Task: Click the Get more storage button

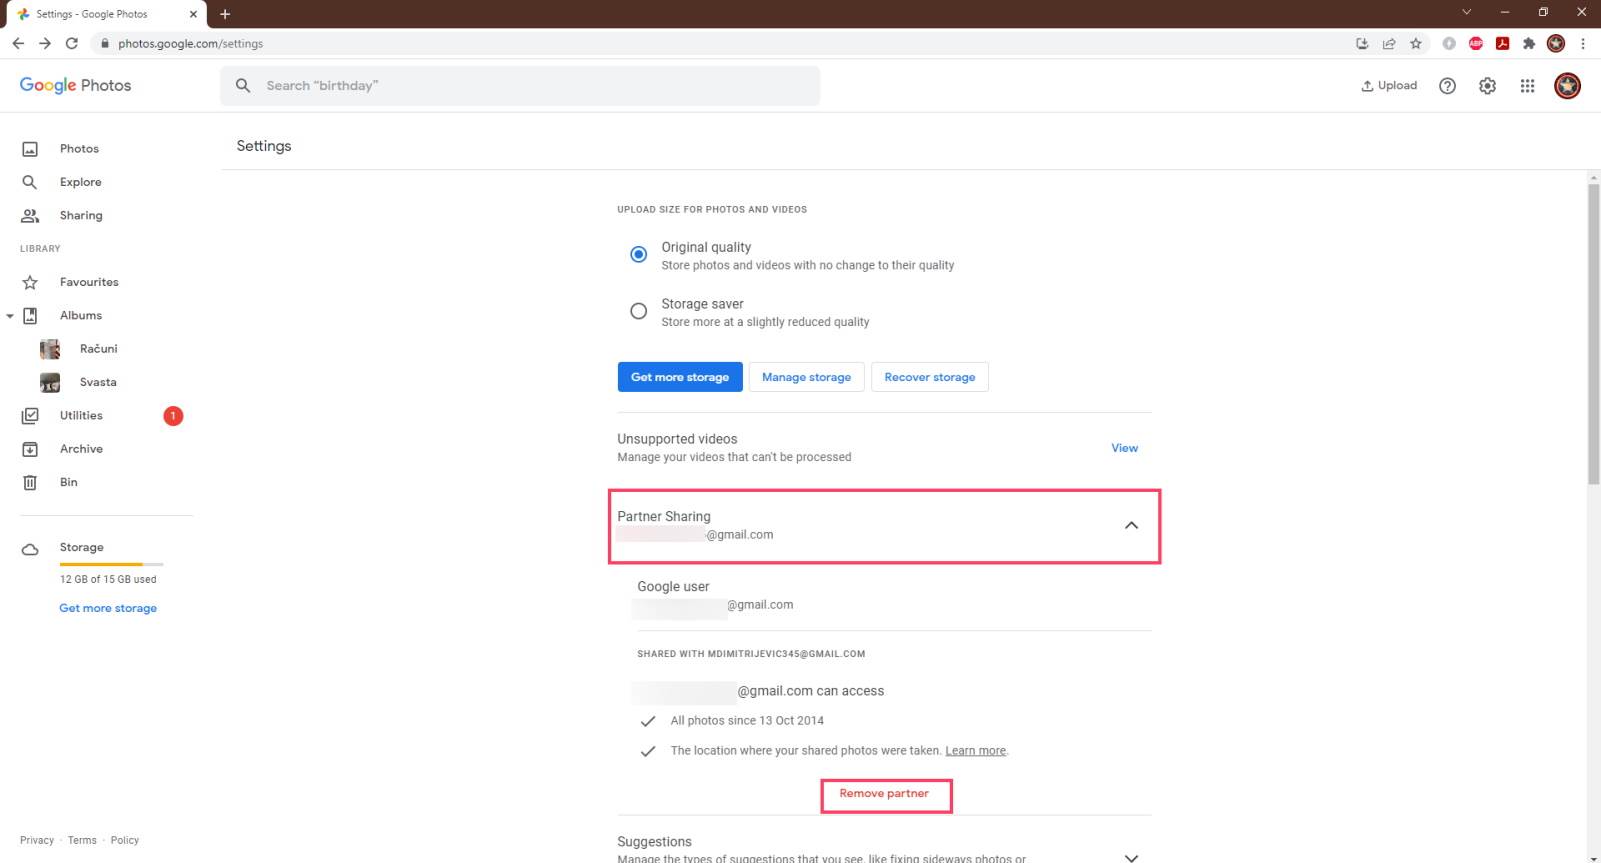Action: 680,377
